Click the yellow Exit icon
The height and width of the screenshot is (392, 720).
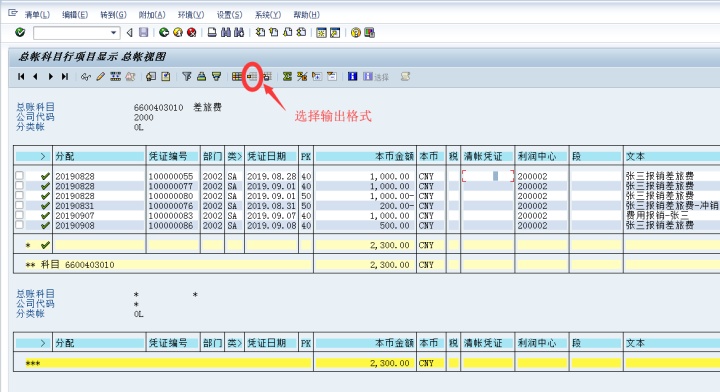[x=178, y=33]
